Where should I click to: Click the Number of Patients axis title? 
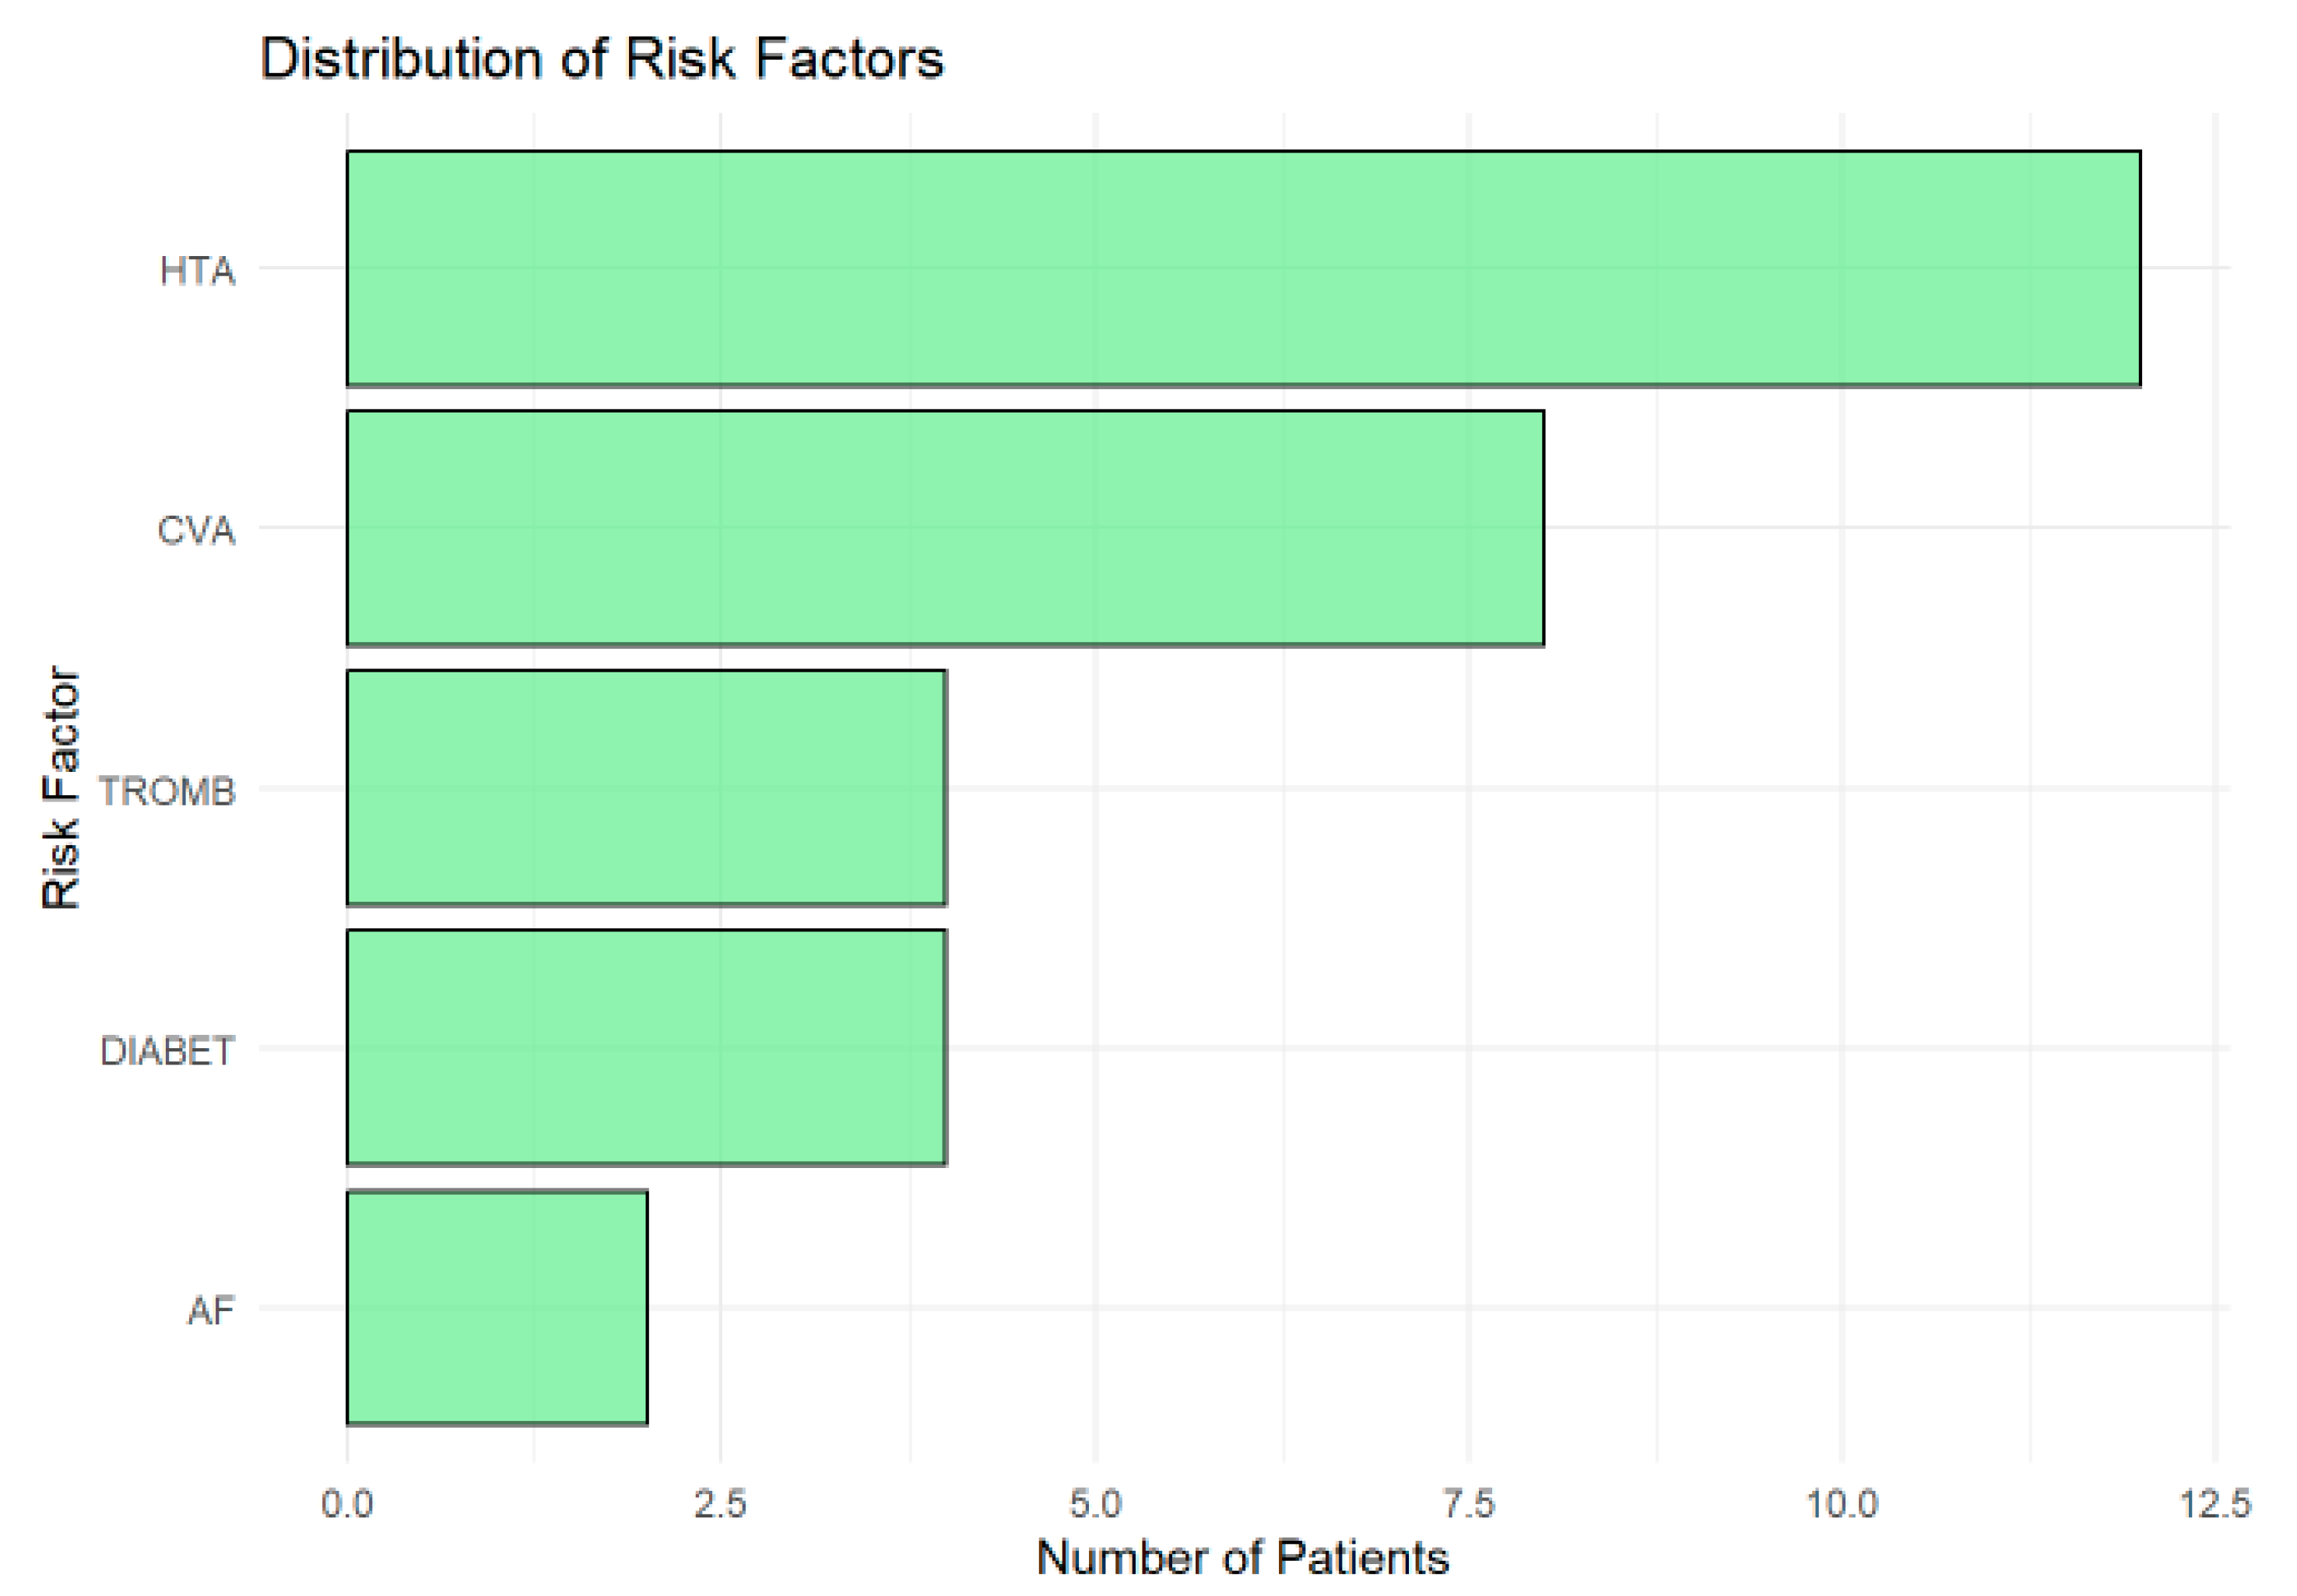tap(1242, 1557)
